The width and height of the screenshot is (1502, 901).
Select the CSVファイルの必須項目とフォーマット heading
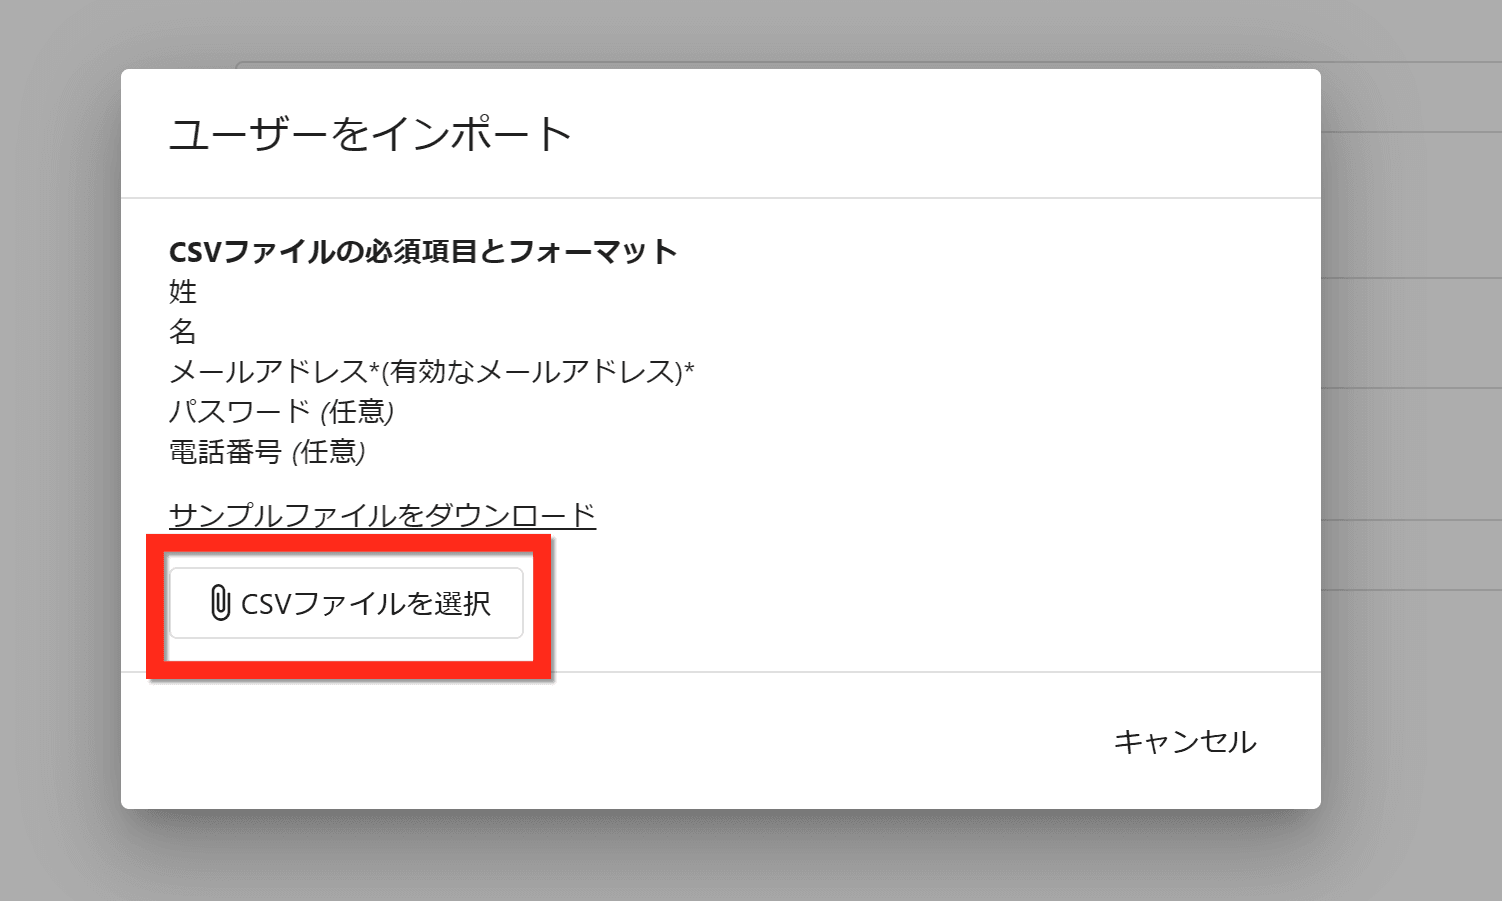point(422,251)
